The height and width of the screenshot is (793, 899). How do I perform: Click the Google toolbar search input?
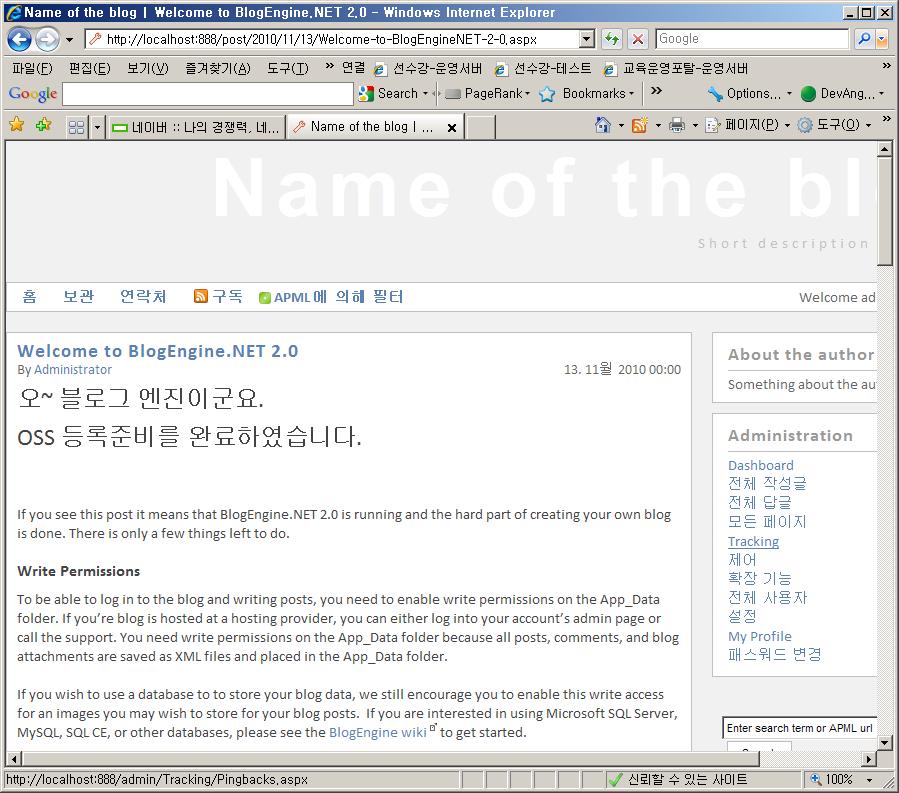click(x=208, y=93)
